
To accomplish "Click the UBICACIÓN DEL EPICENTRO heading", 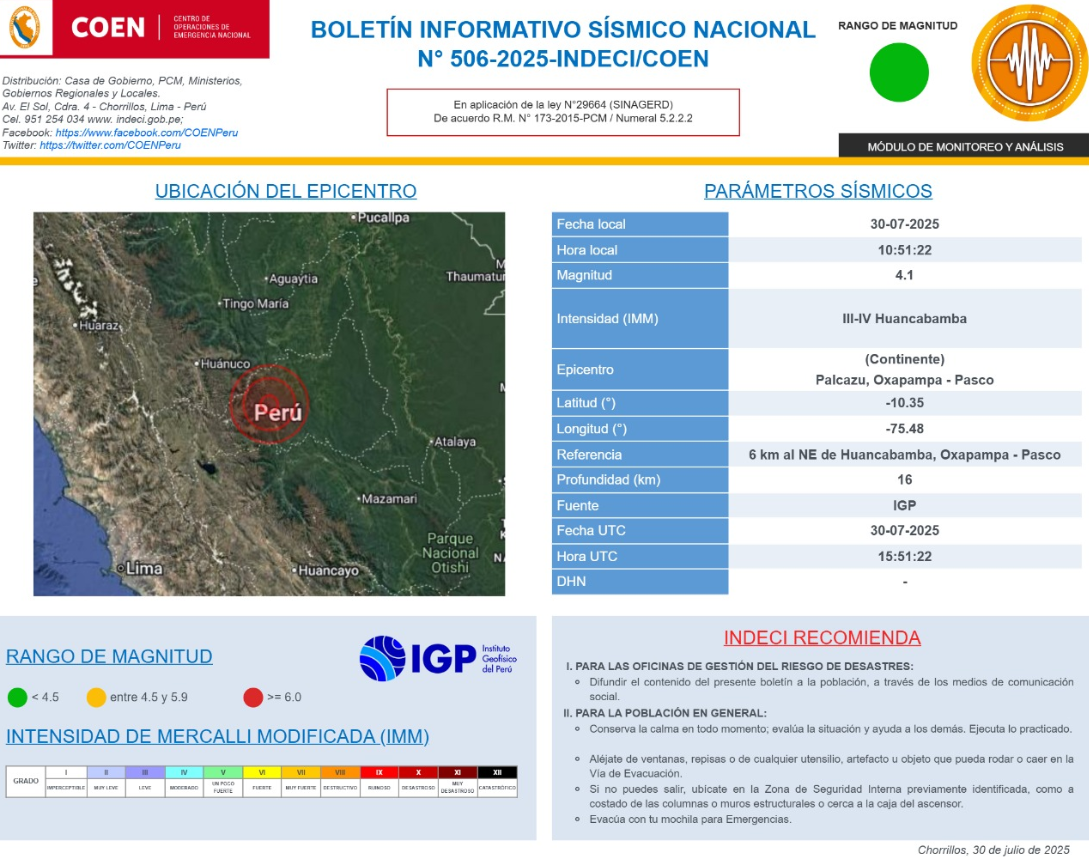I will (x=285, y=191).
